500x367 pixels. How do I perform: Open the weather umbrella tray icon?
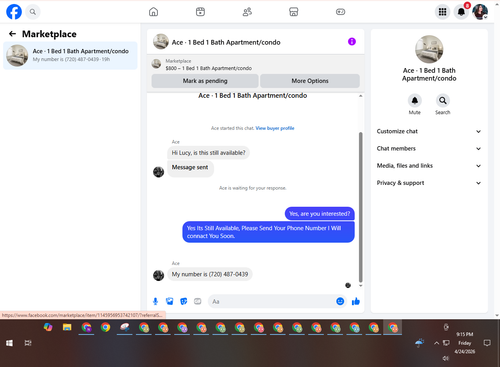(x=420, y=343)
